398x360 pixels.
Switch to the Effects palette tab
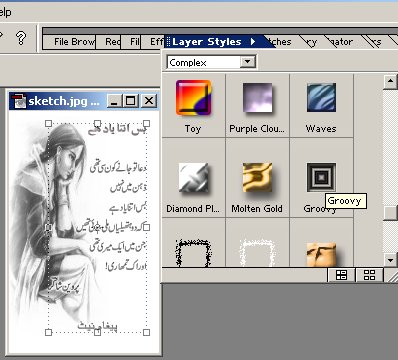(156, 42)
